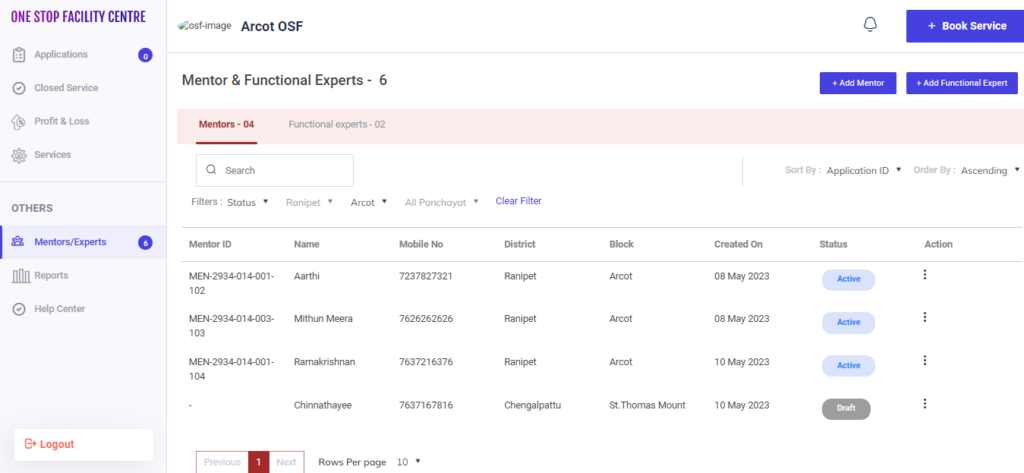The width and height of the screenshot is (1024, 473).
Task: Click the Add Mentor button
Action: pyautogui.click(x=857, y=83)
